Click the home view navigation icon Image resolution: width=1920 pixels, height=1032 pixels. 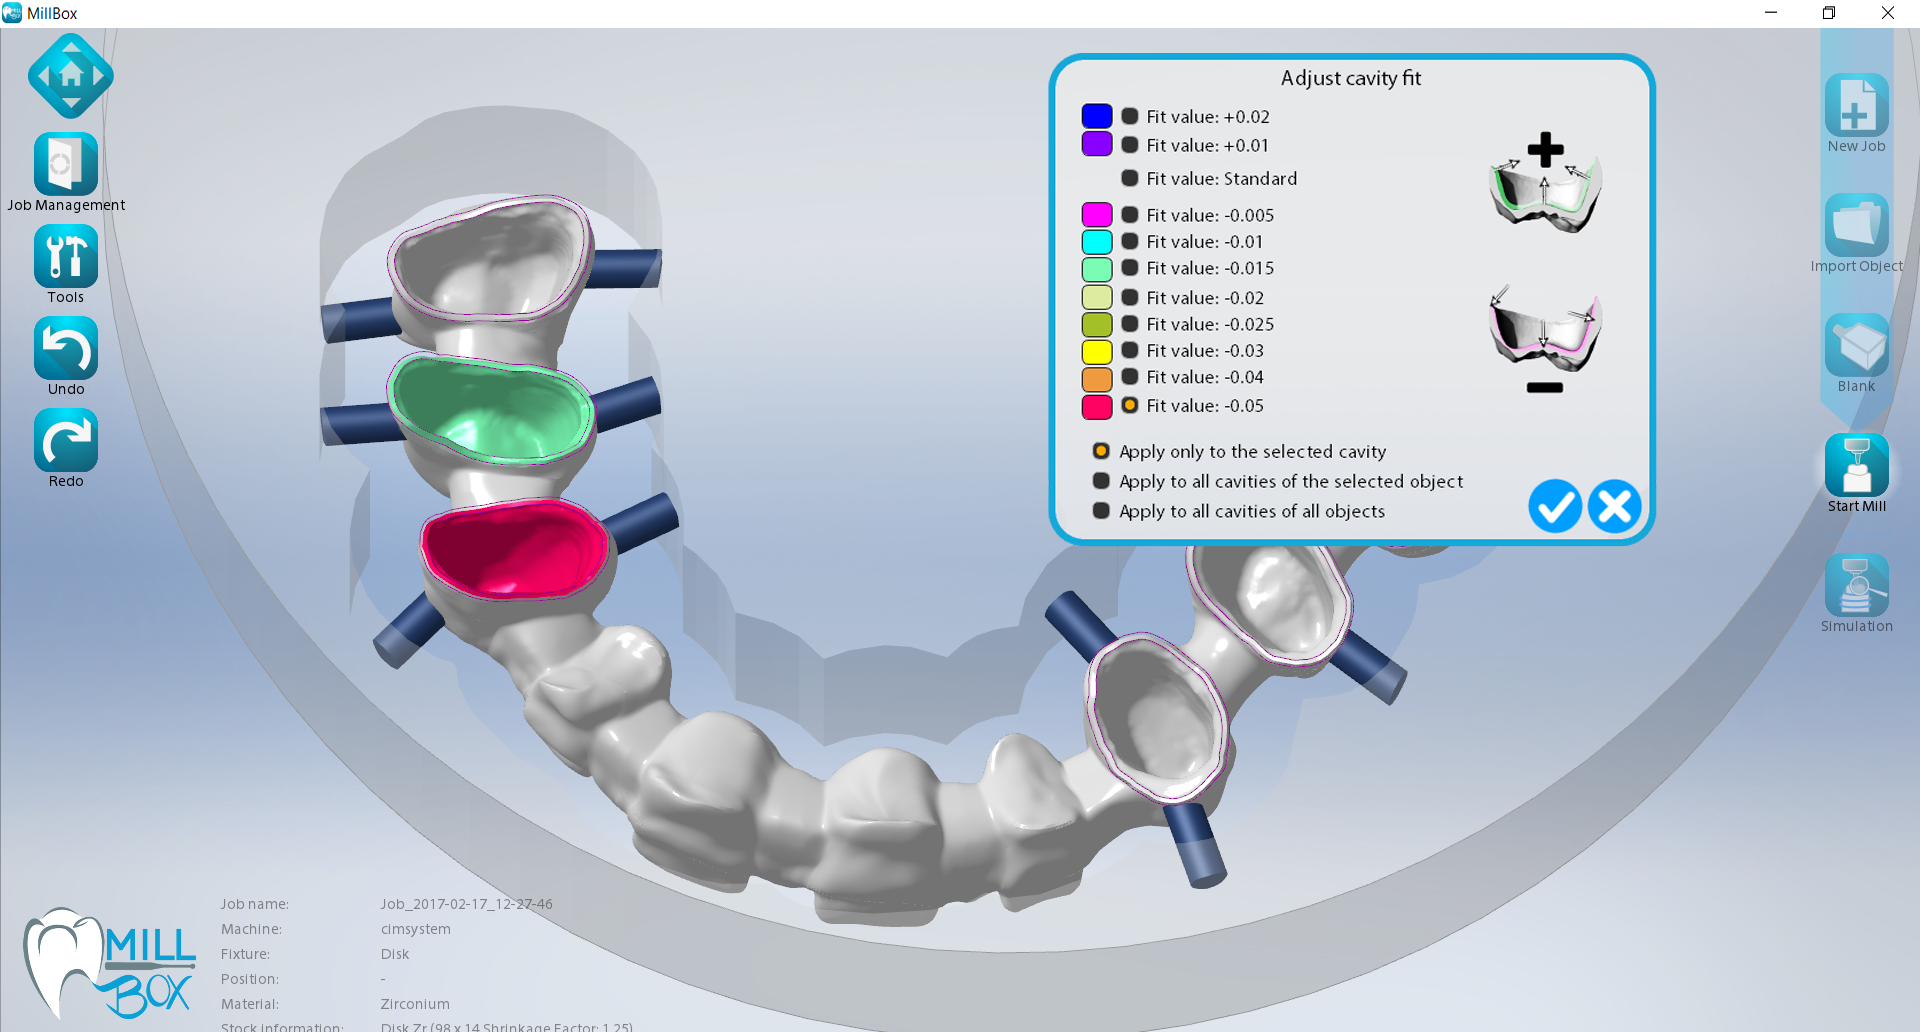click(x=71, y=75)
